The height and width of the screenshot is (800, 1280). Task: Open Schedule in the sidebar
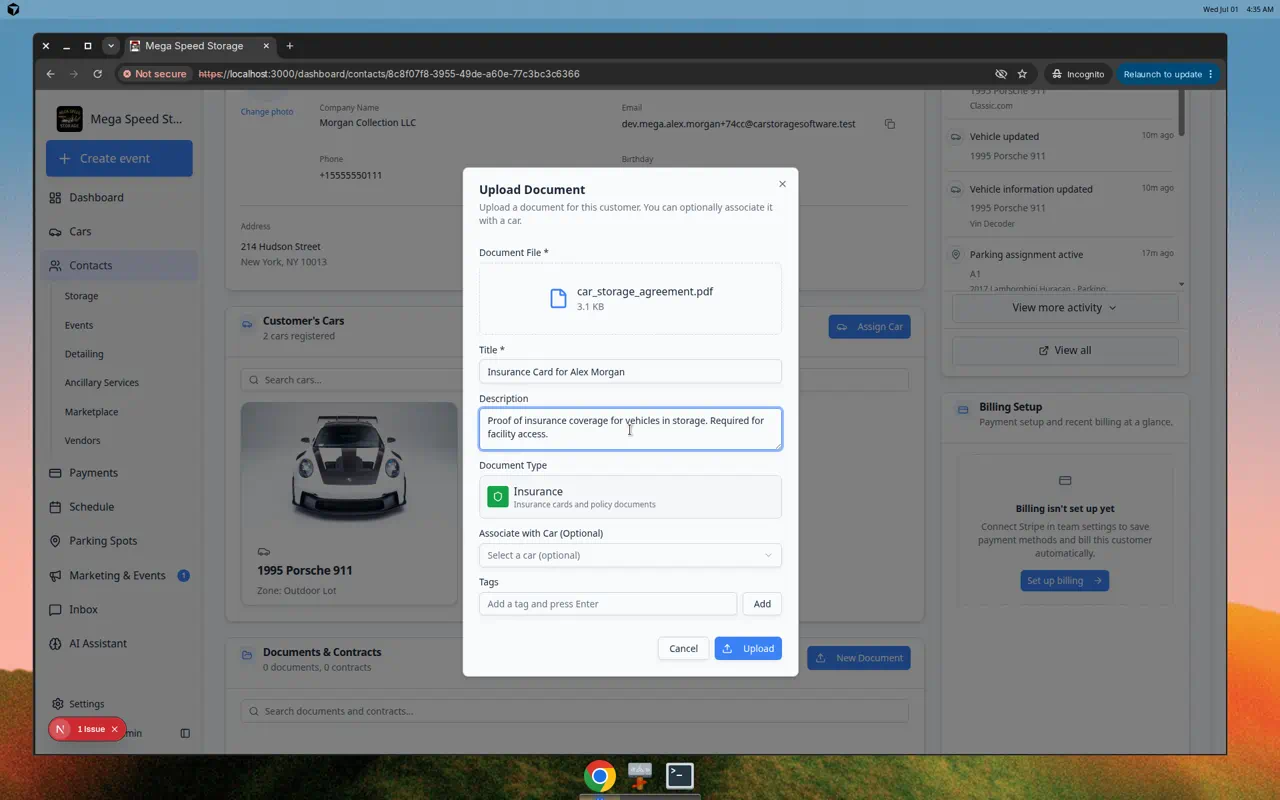pyautogui.click(x=119, y=506)
